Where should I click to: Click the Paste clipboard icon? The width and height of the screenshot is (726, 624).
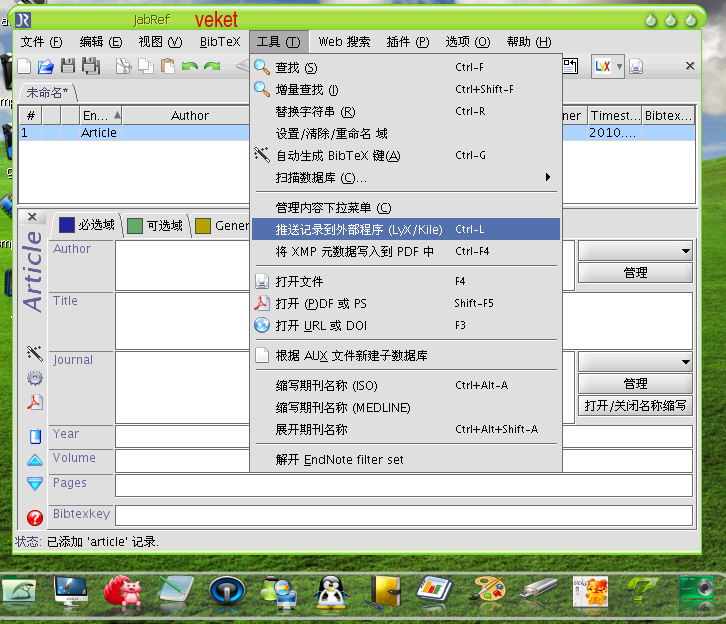tap(168, 66)
